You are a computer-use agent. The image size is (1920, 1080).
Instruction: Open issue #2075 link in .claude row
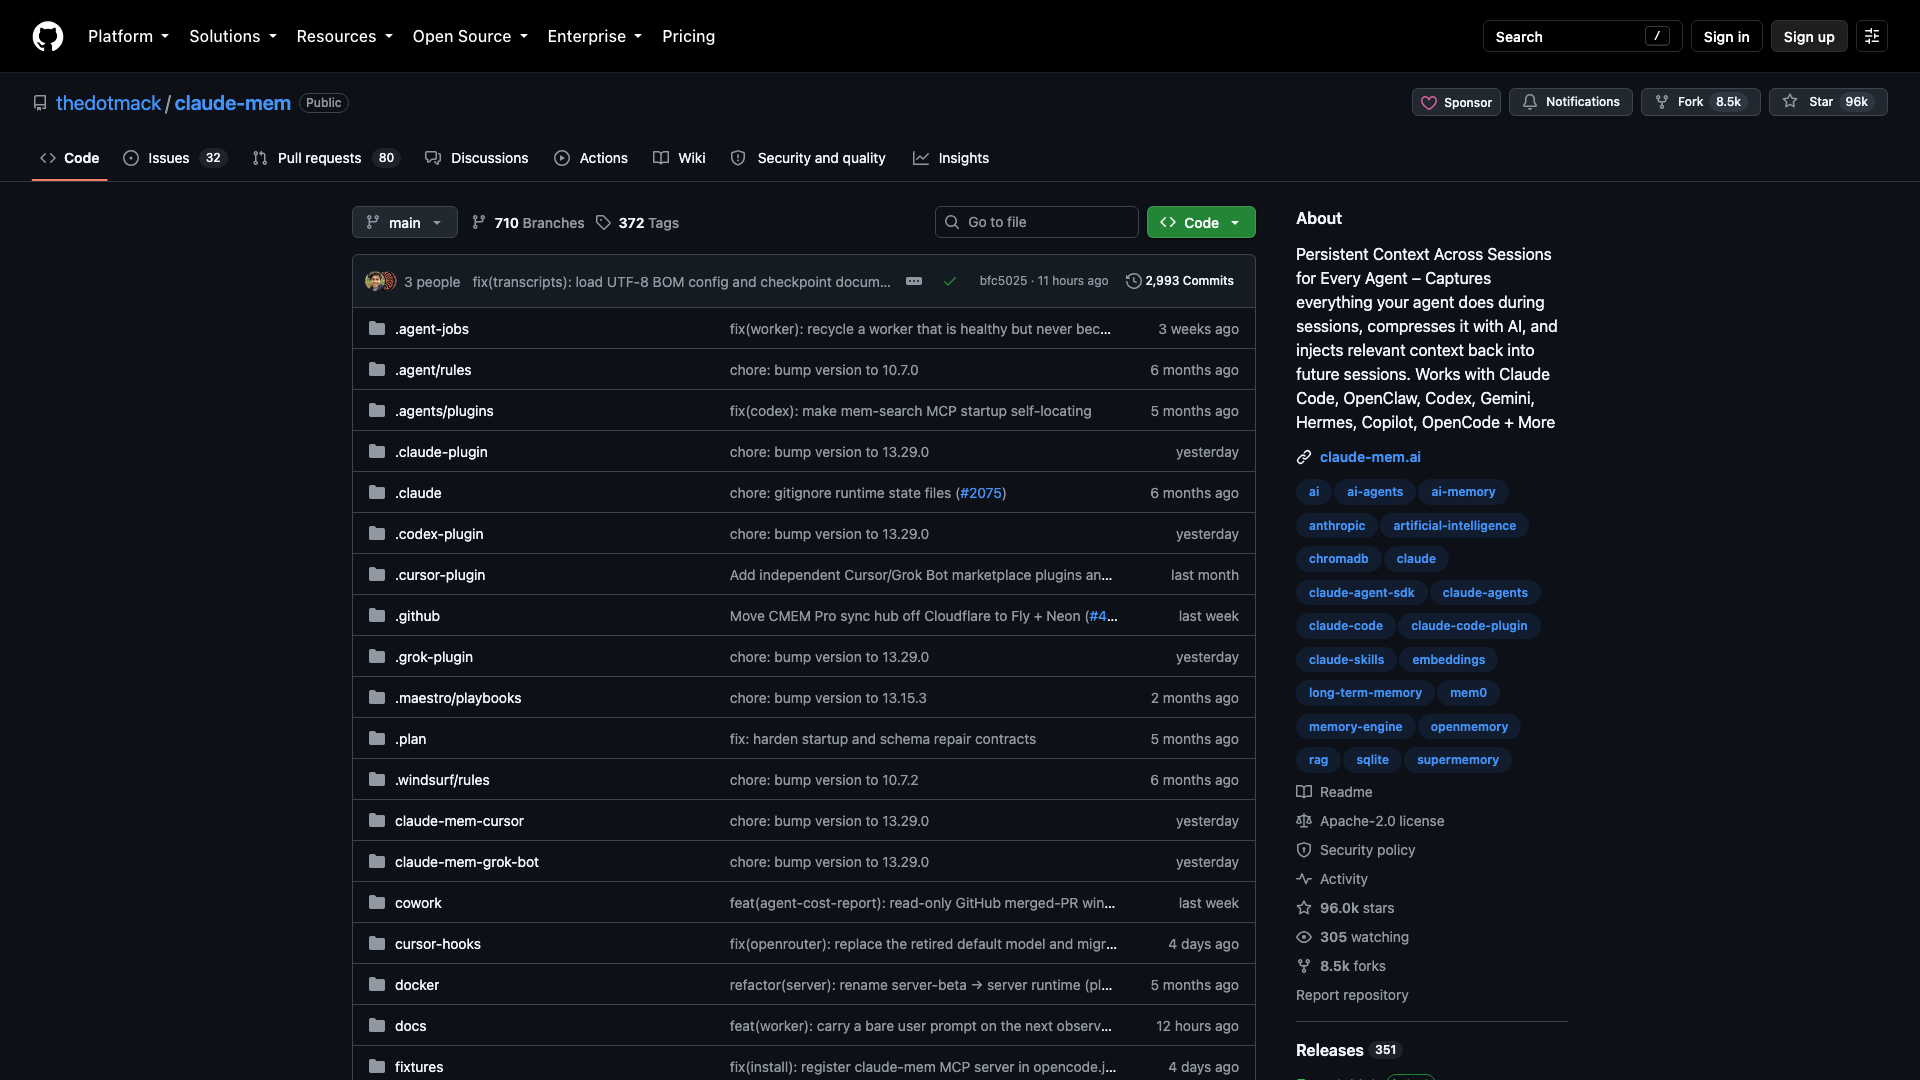point(981,493)
